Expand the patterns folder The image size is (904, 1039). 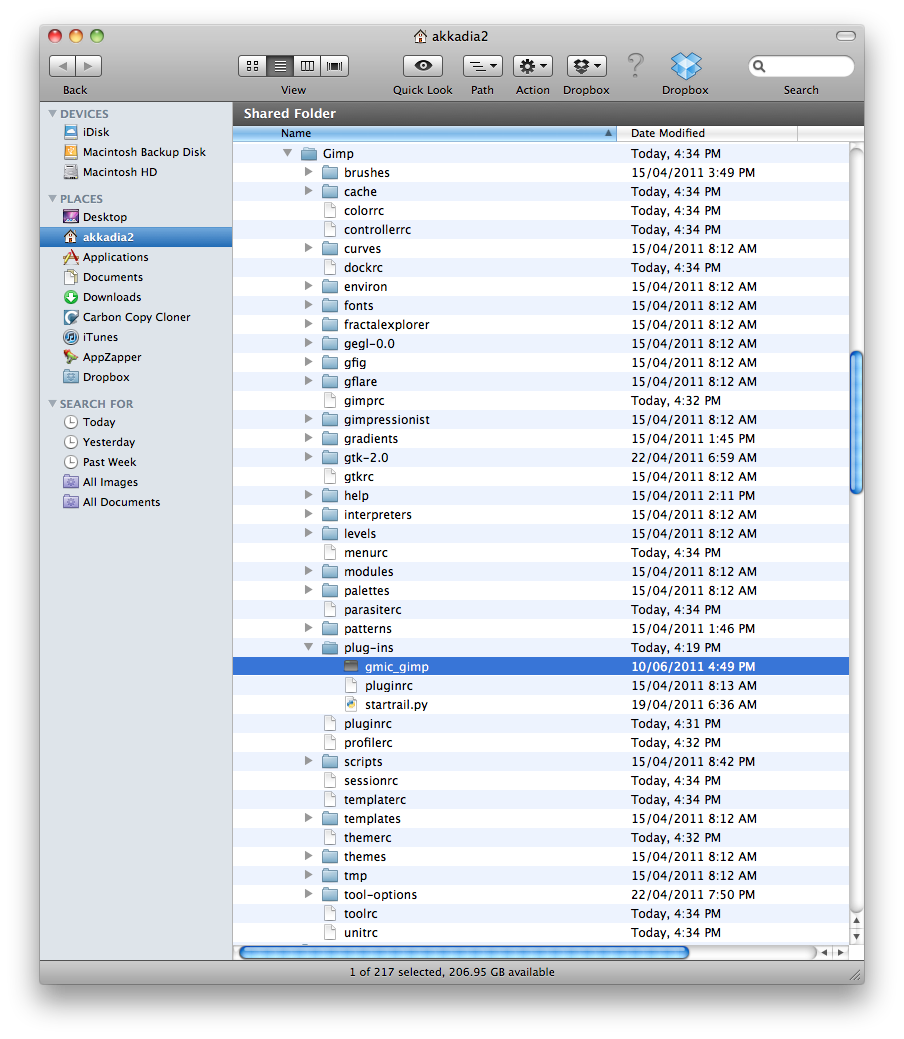coord(308,628)
